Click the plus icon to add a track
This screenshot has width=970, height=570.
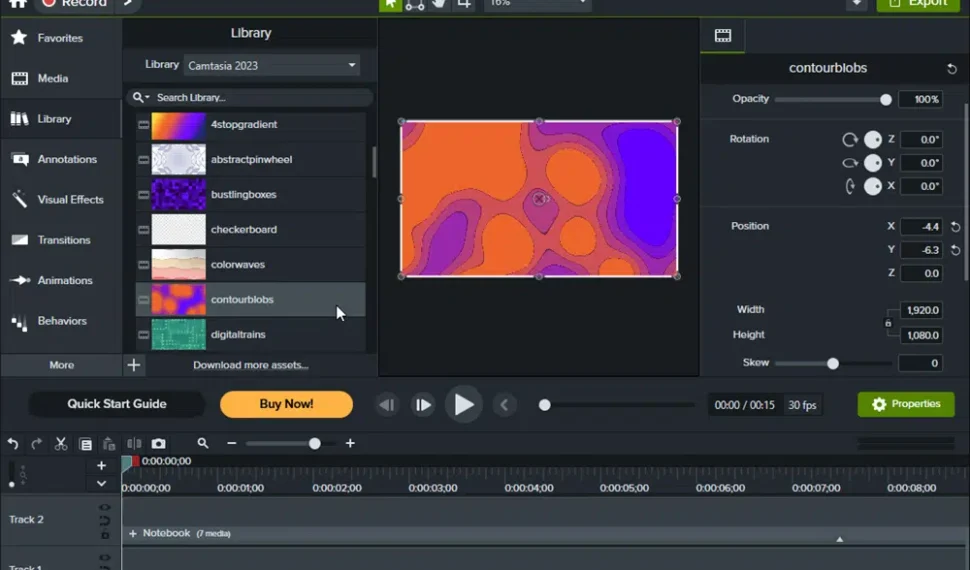click(101, 466)
